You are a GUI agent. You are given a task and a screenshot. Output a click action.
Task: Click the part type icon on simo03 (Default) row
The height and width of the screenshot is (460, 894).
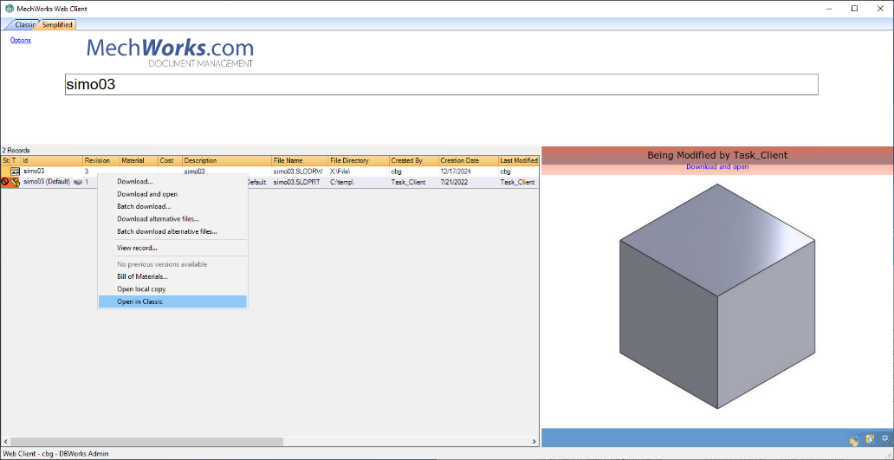coord(15,182)
